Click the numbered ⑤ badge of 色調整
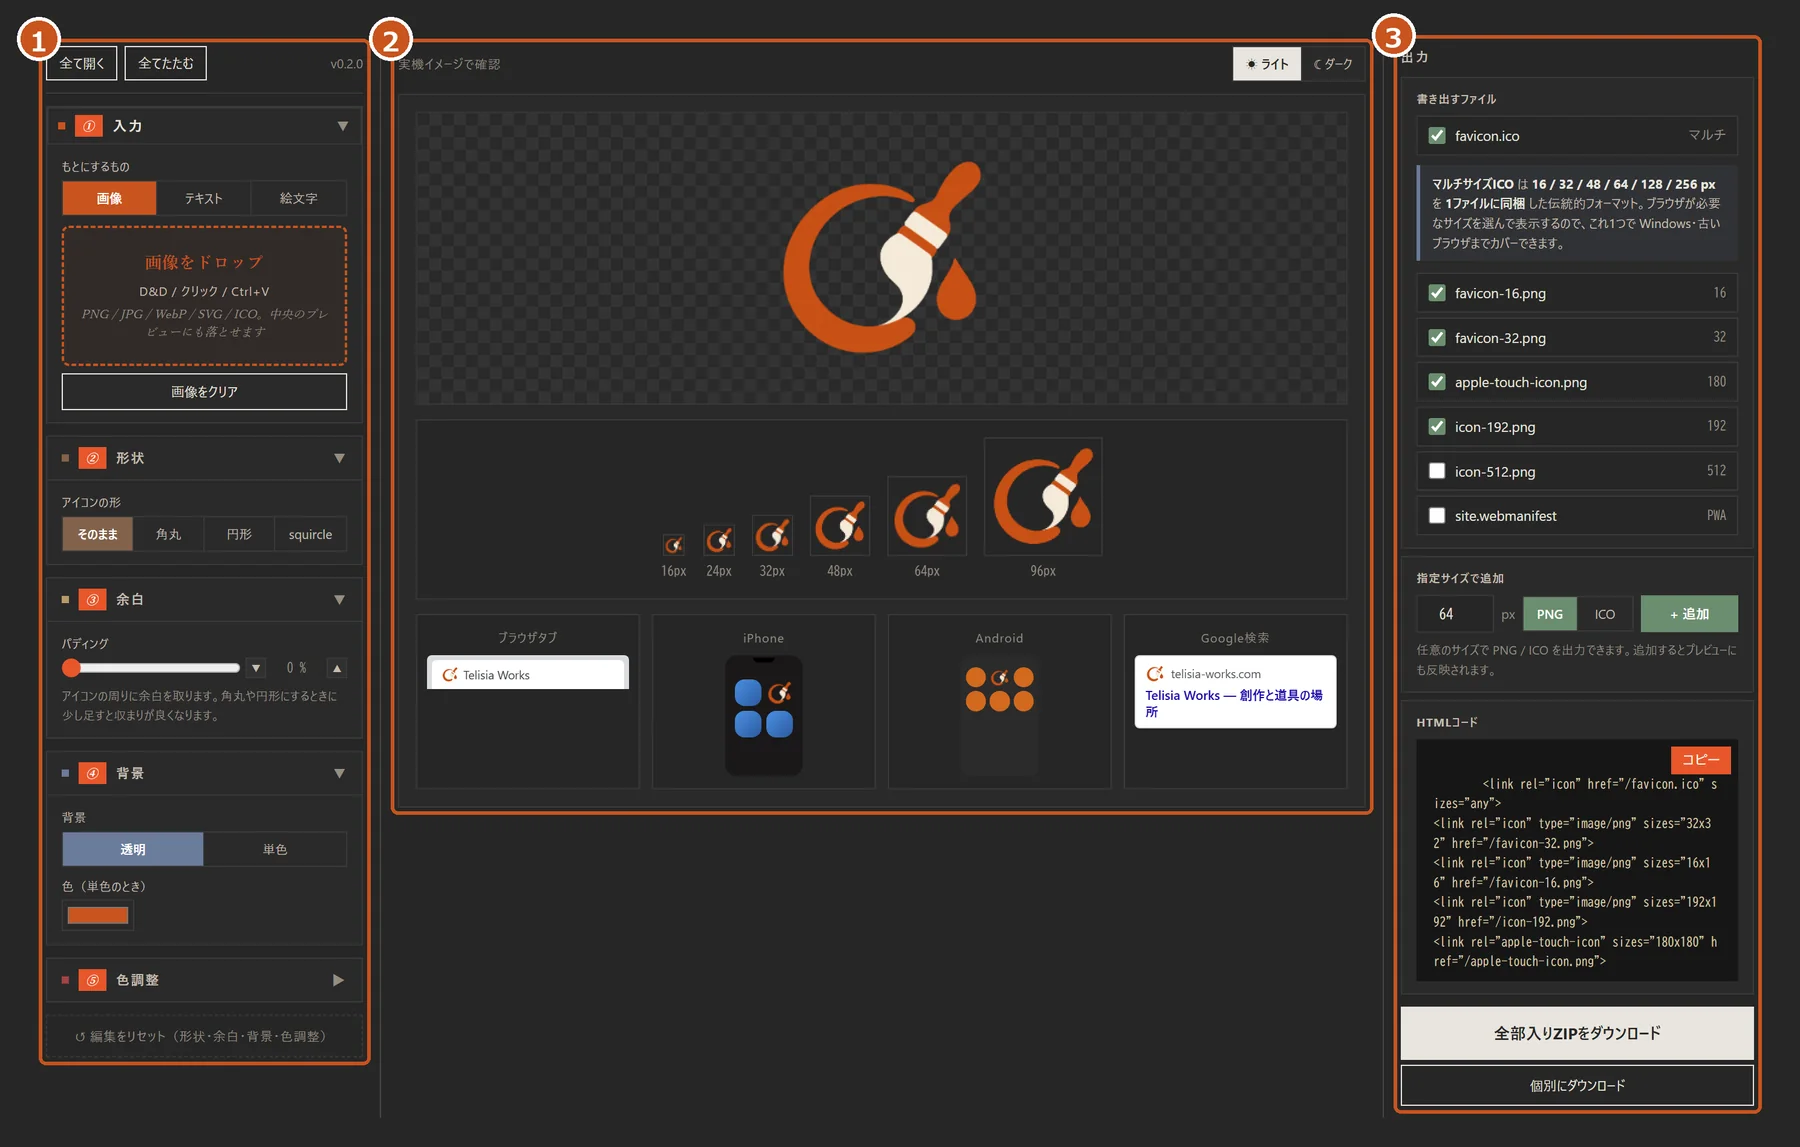 click(x=92, y=980)
